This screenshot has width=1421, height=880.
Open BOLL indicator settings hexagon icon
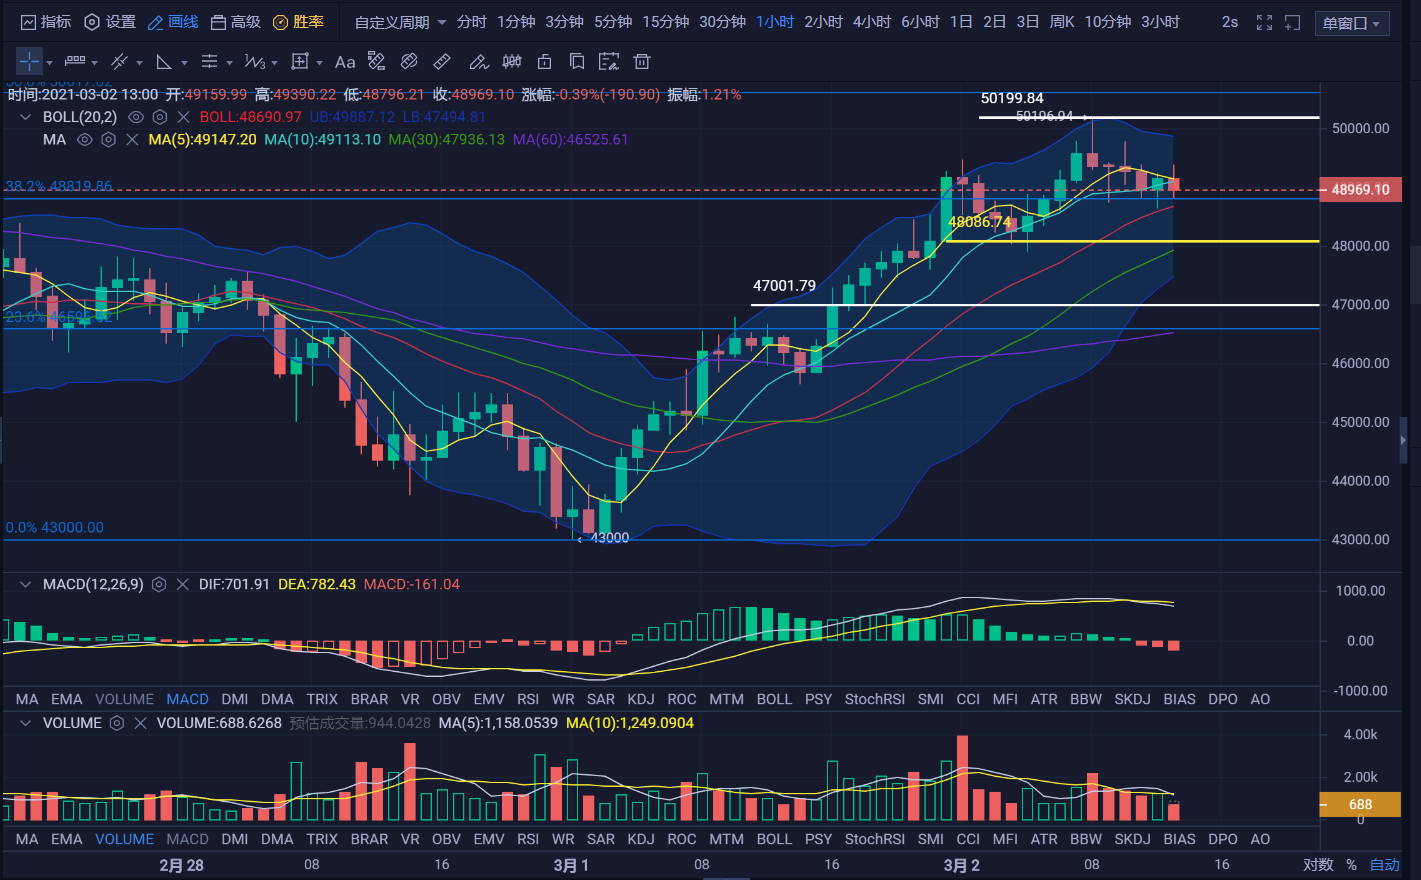[160, 117]
